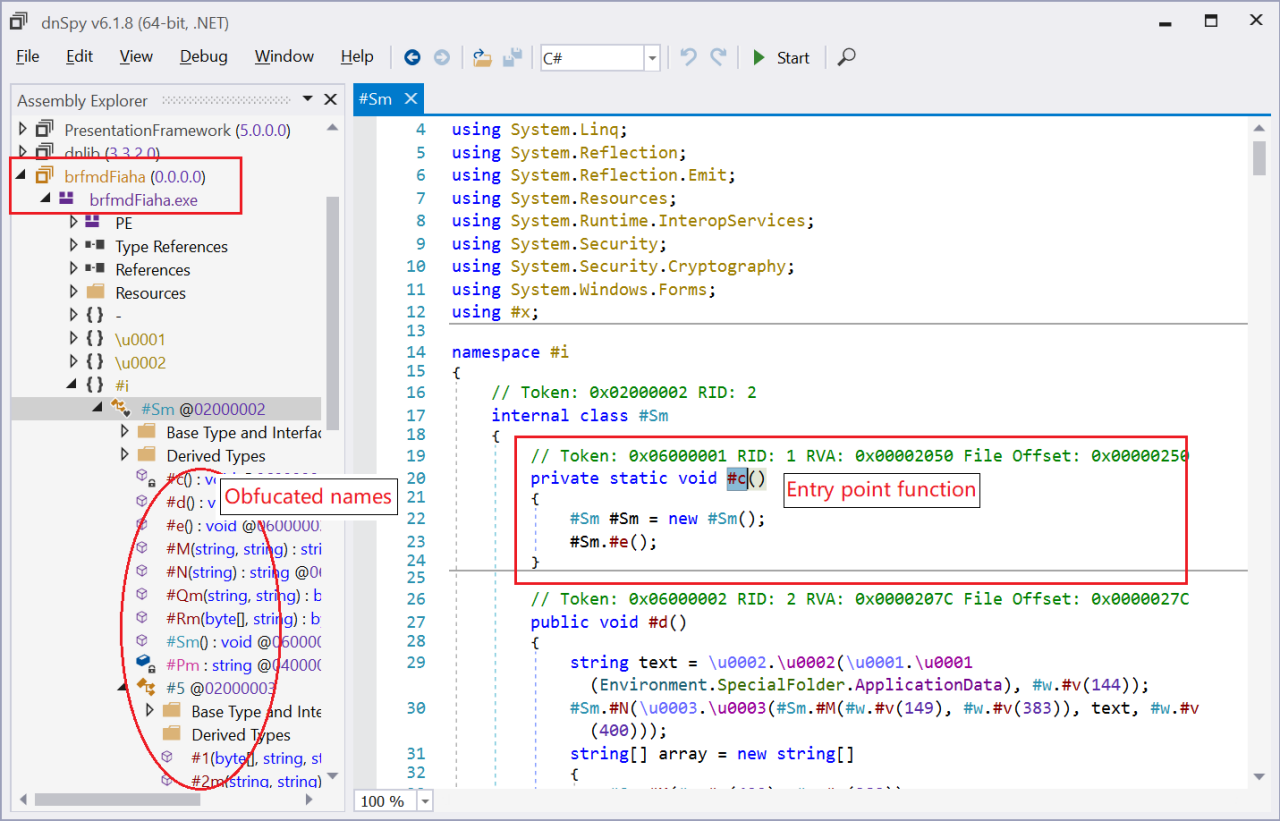Select the Type References tree item
Image resolution: width=1280 pixels, height=821 pixels.
pos(171,246)
